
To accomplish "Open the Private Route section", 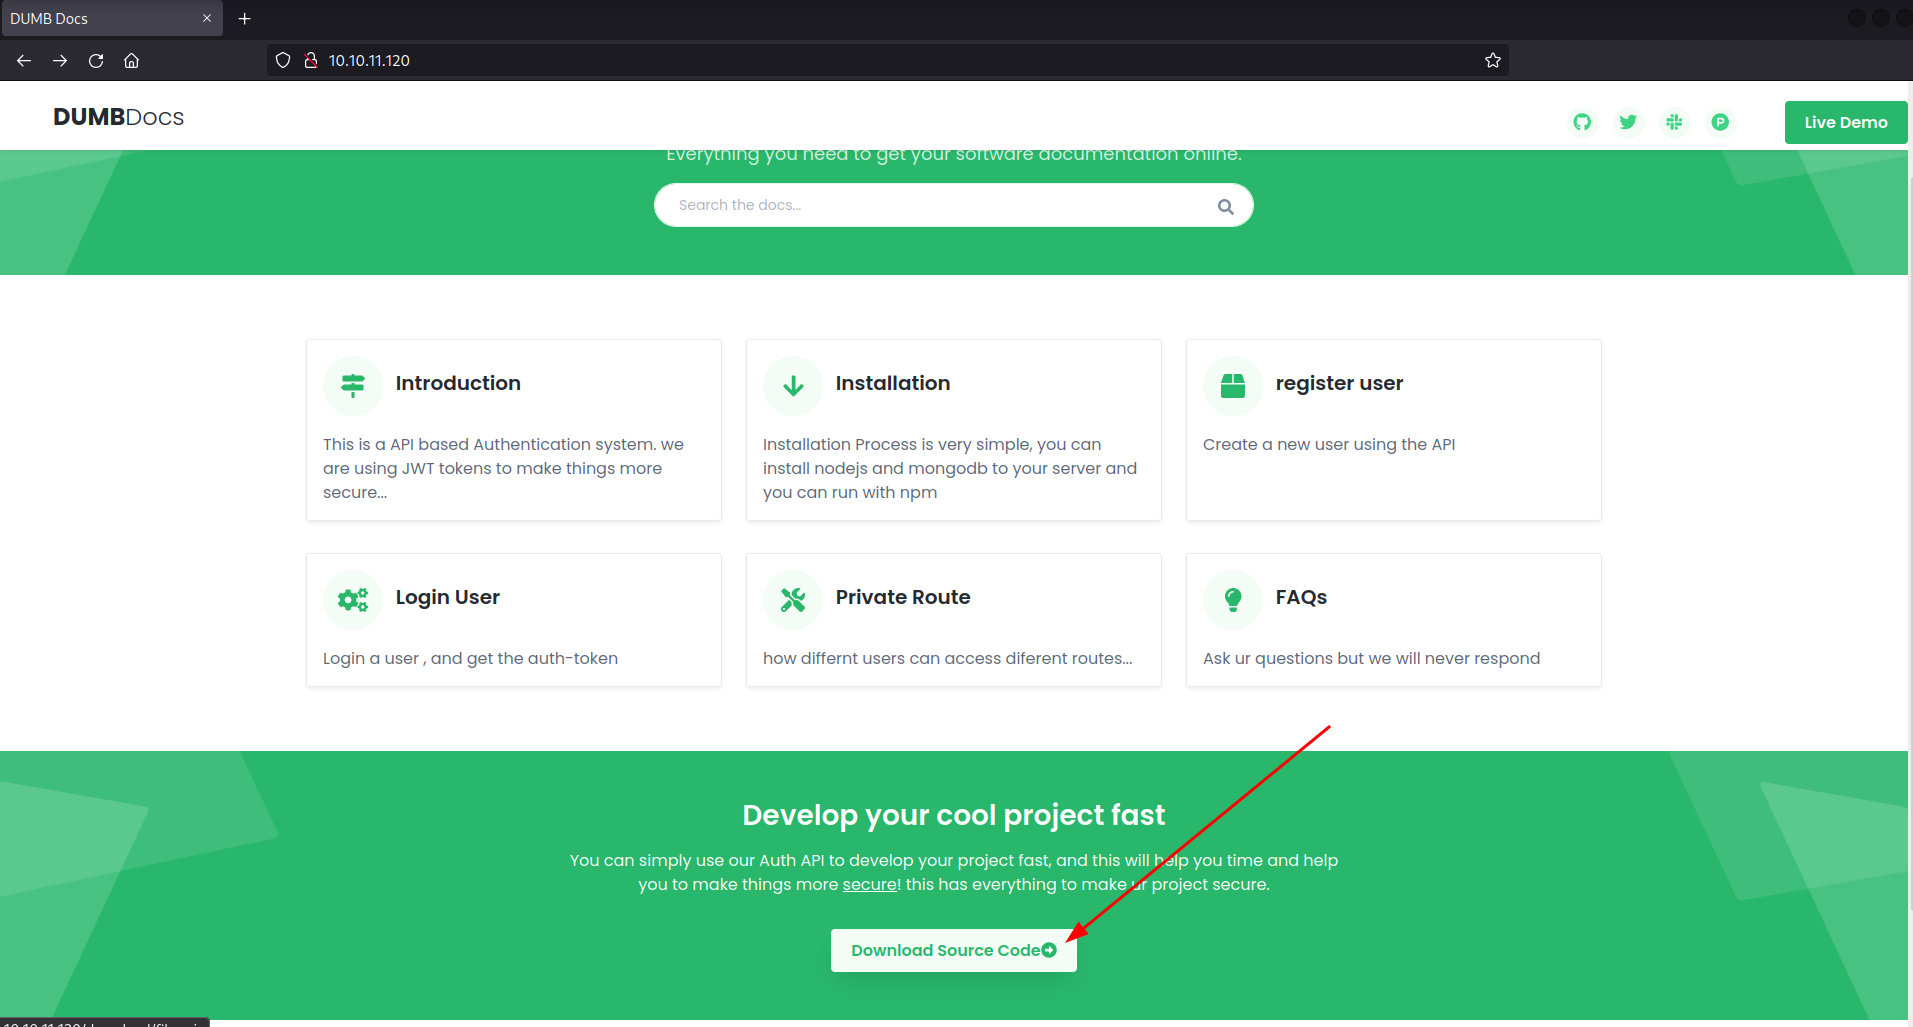I will click(902, 597).
